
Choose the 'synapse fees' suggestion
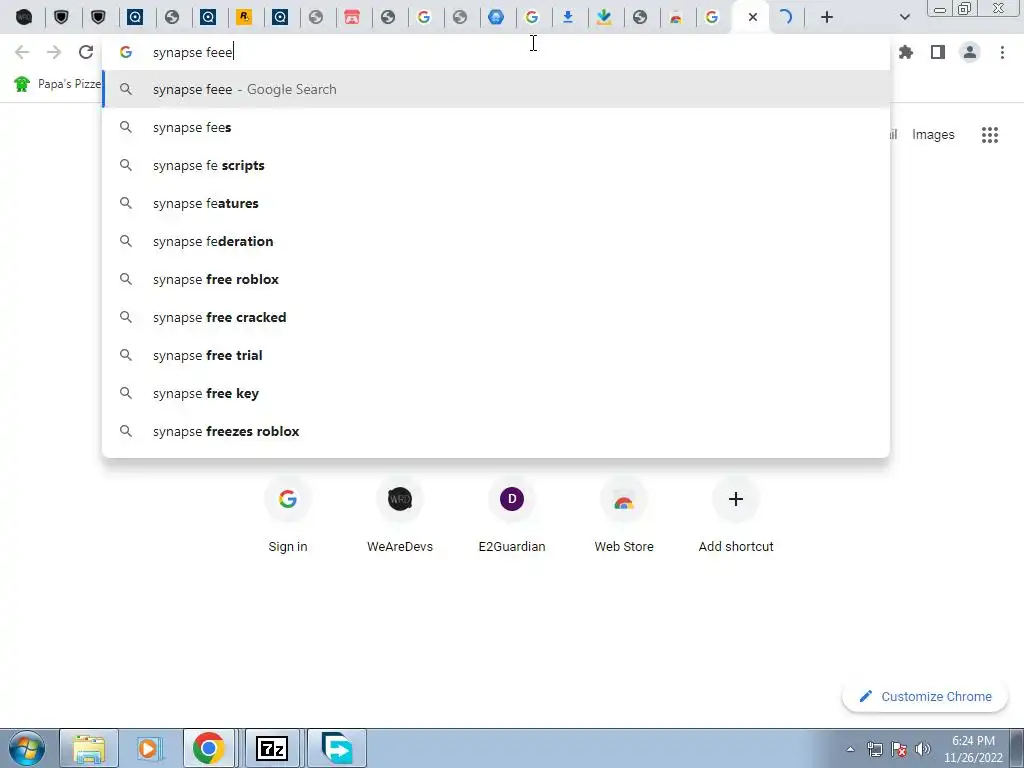pyautogui.click(x=496, y=127)
